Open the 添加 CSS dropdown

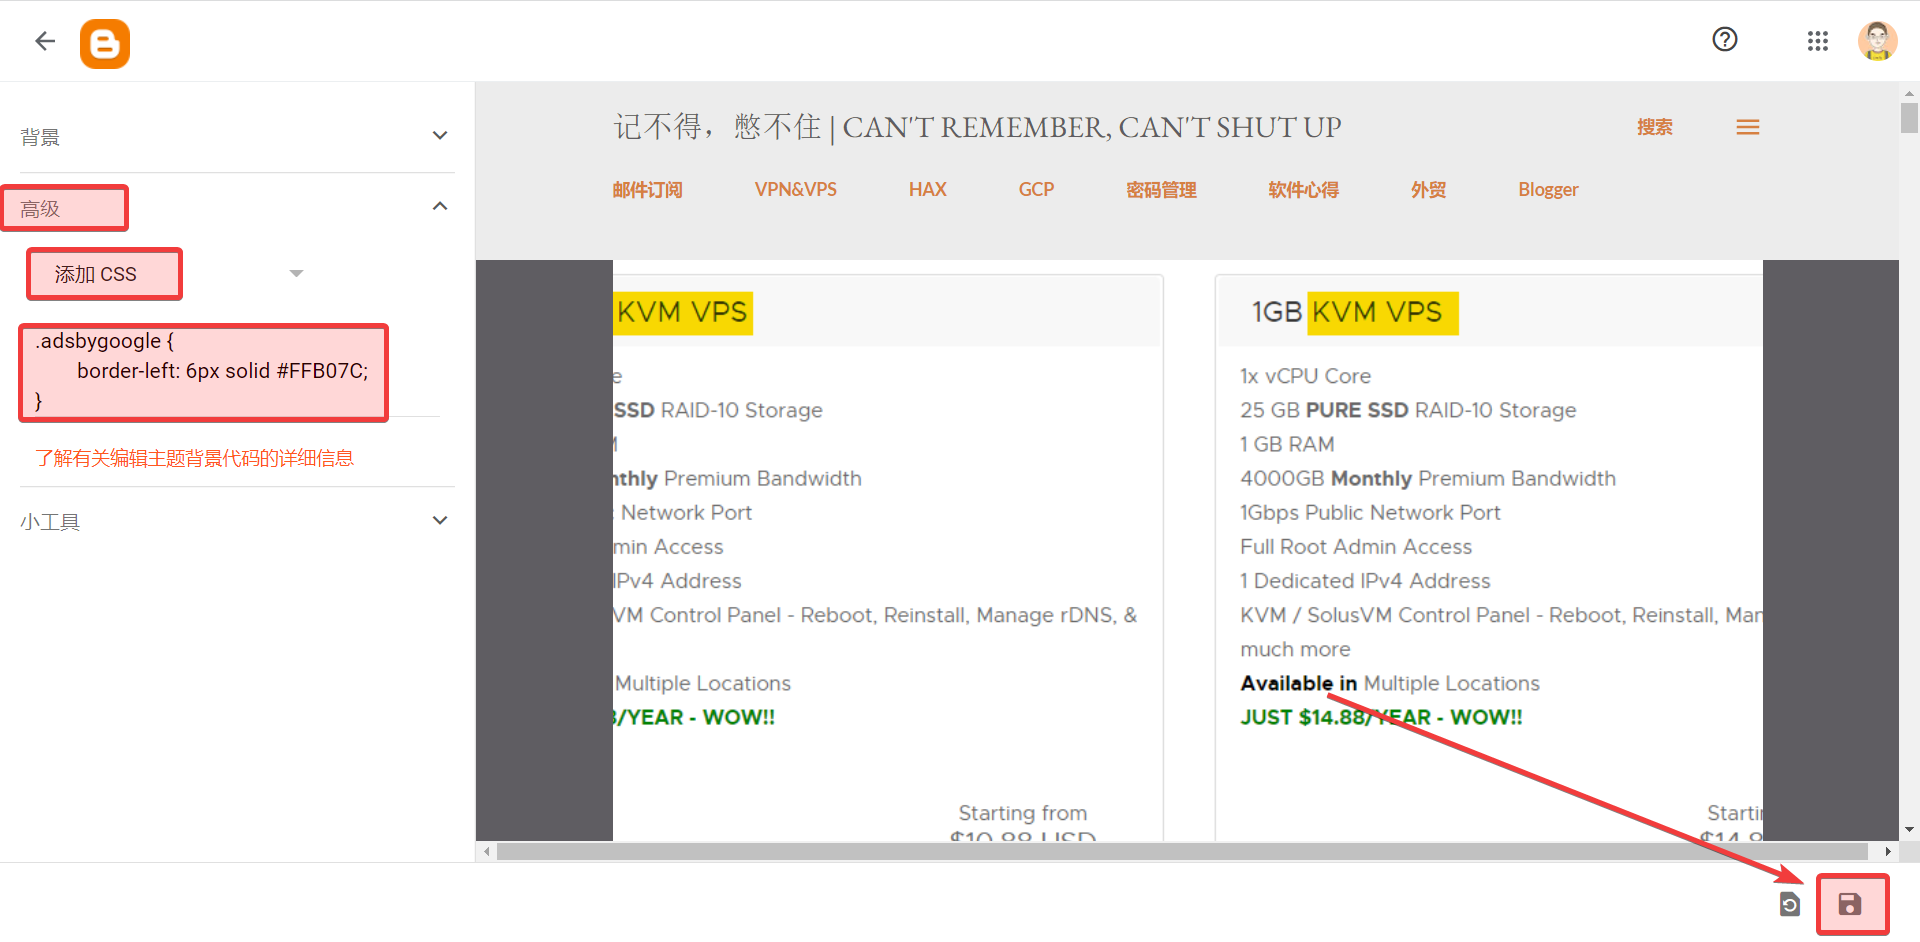pyautogui.click(x=296, y=274)
